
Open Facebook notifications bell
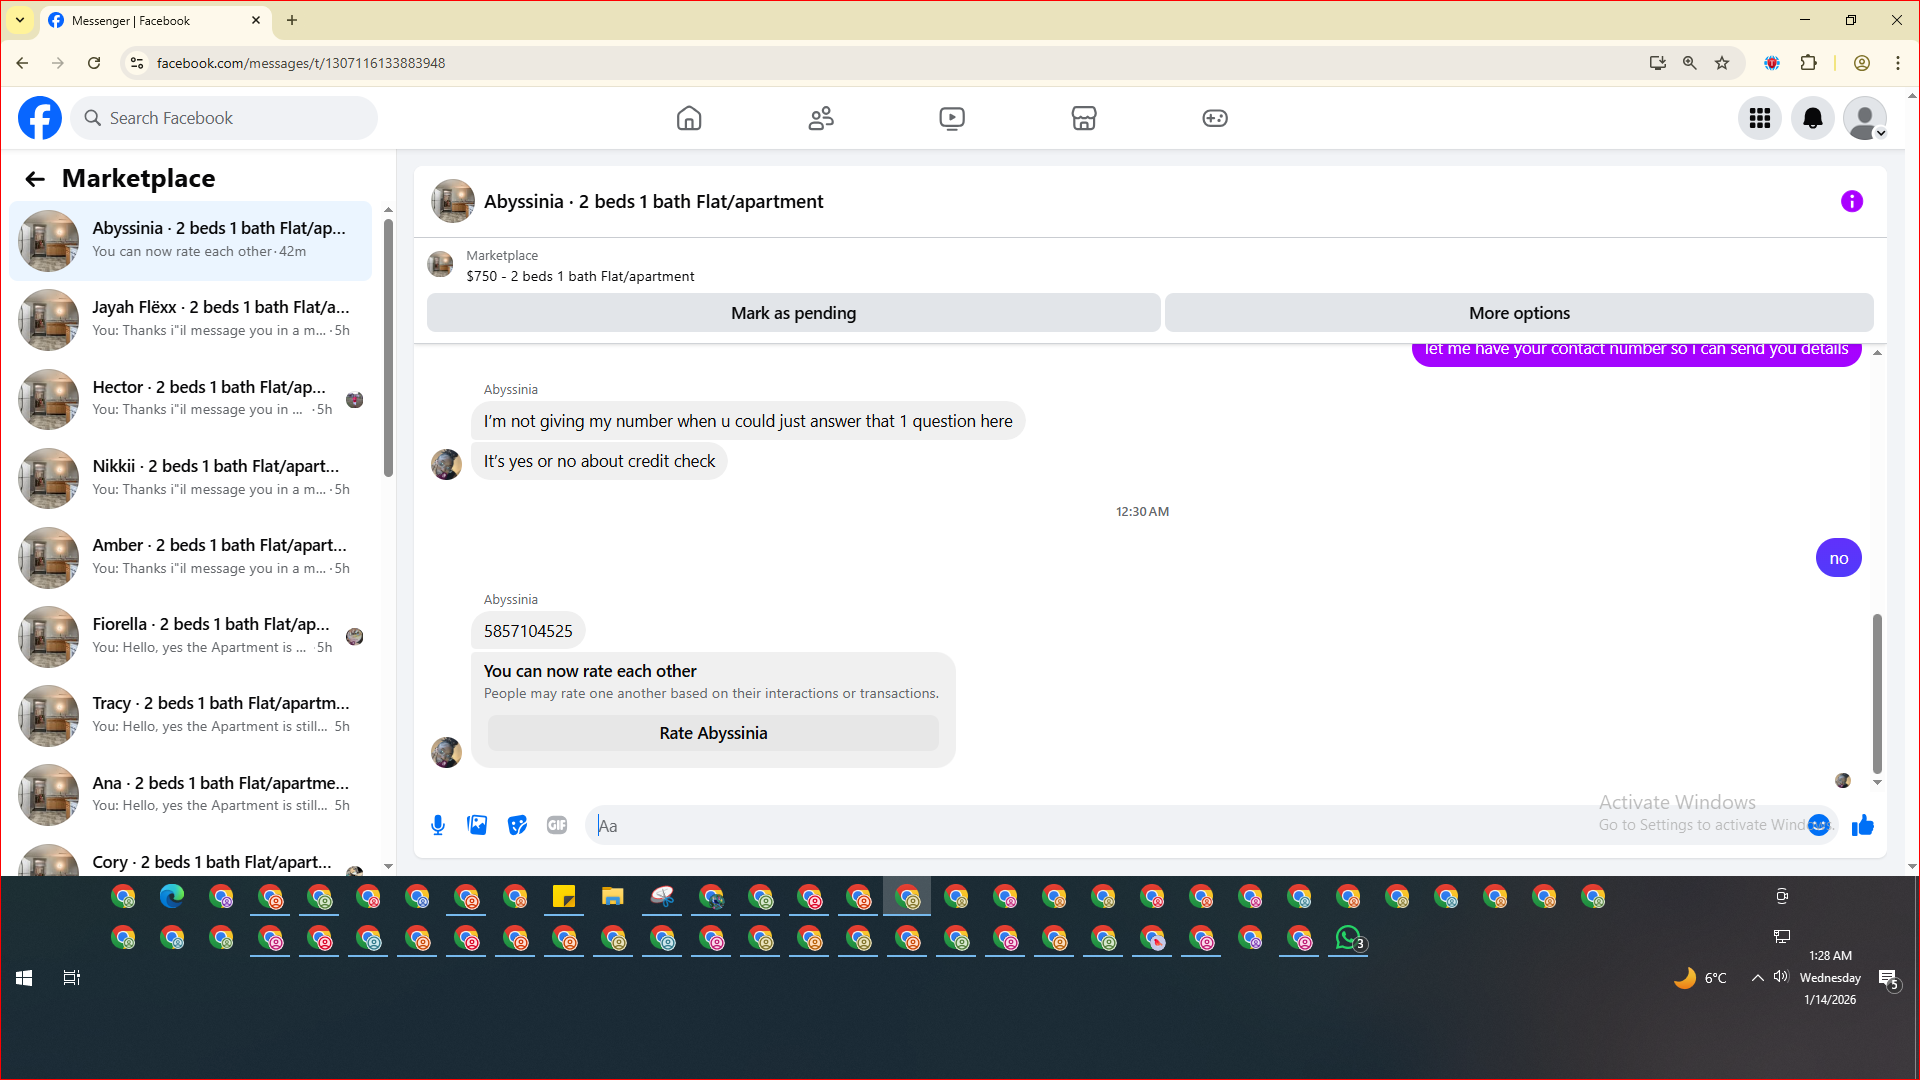click(x=1812, y=118)
